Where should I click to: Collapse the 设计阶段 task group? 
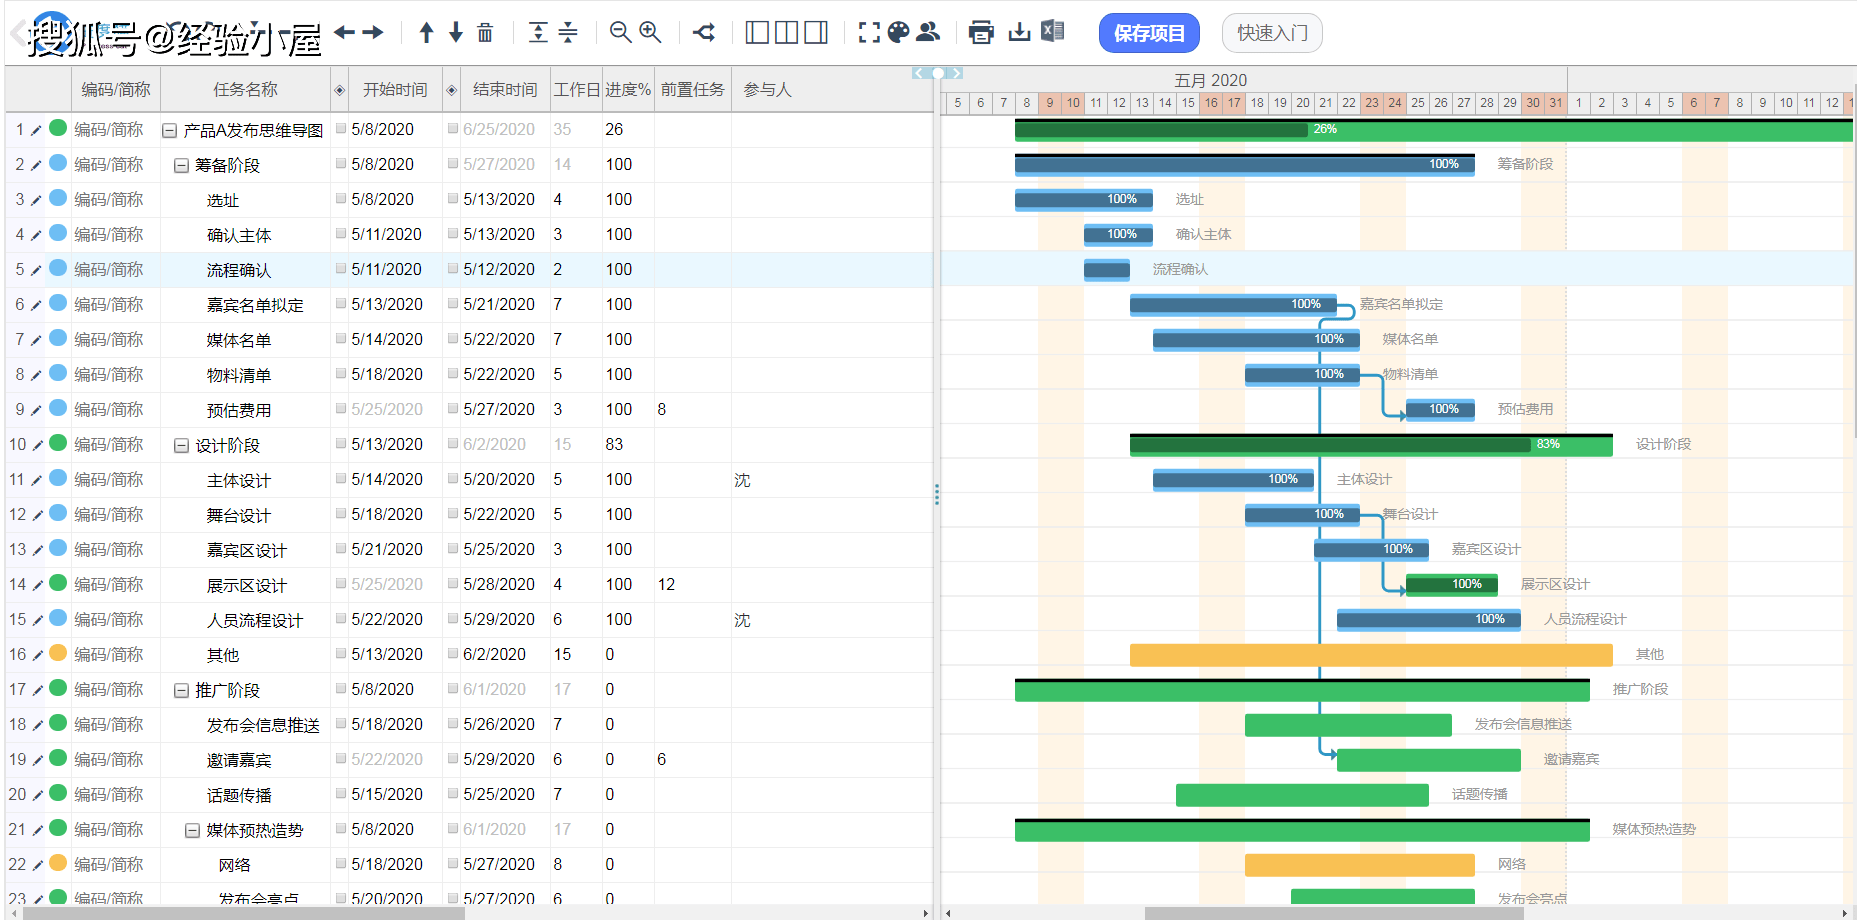181,445
